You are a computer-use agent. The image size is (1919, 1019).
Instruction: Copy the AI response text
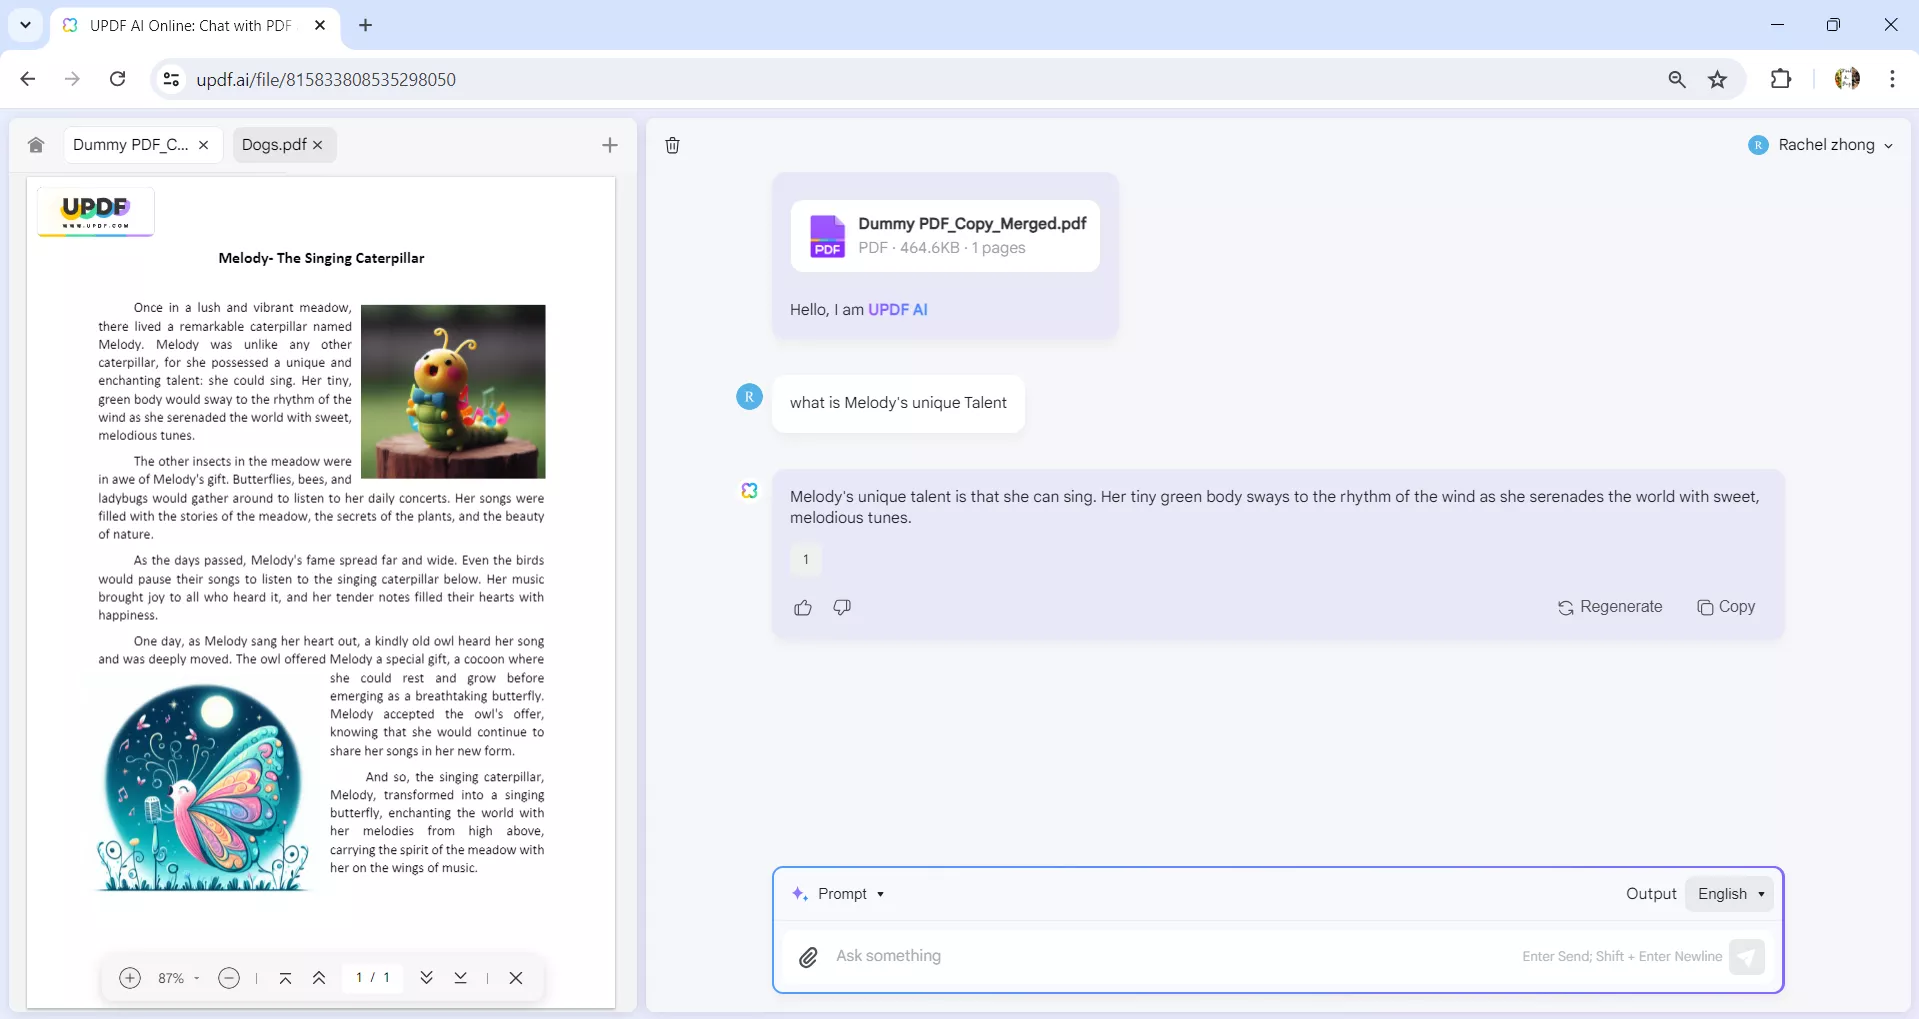tap(1727, 607)
